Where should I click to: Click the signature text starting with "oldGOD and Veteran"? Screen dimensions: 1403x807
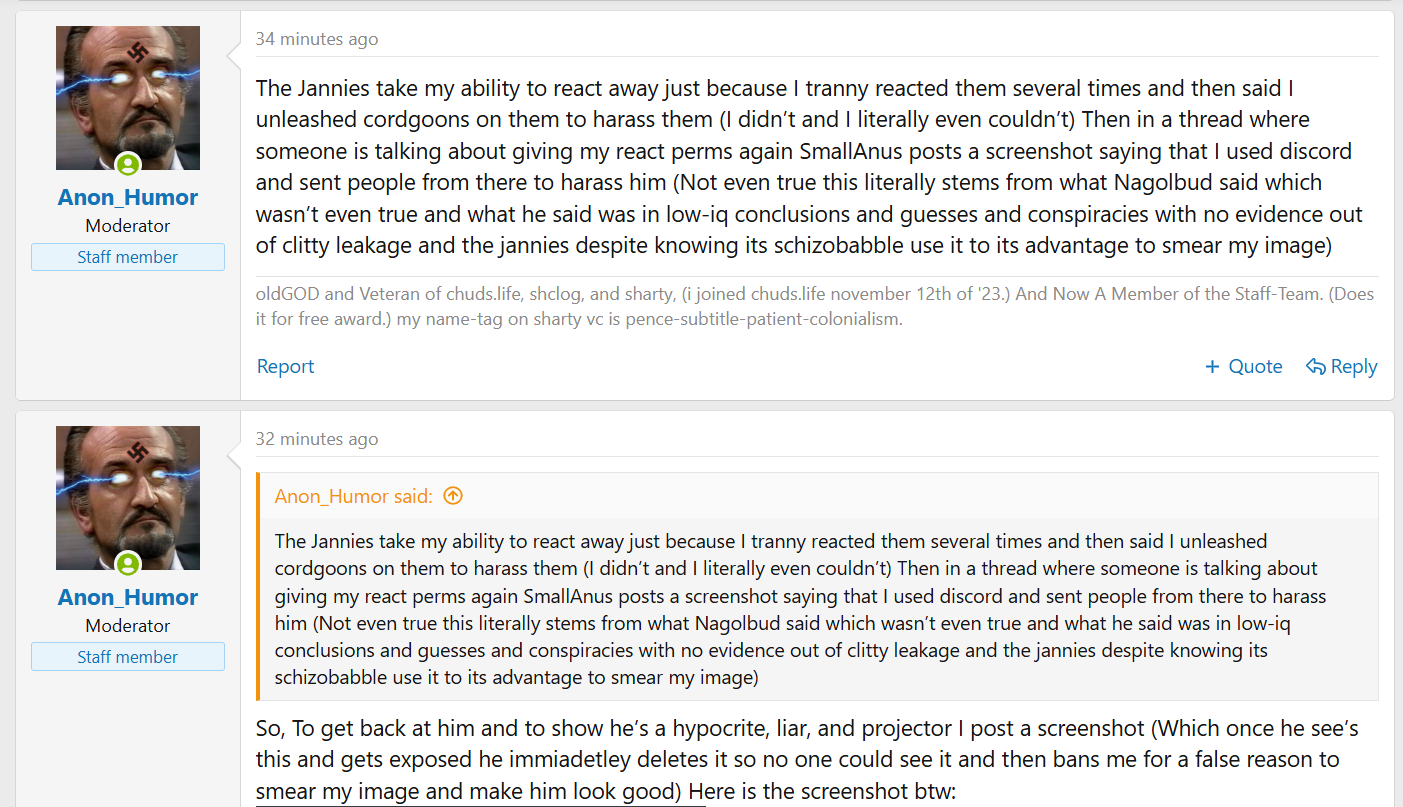click(x=815, y=307)
